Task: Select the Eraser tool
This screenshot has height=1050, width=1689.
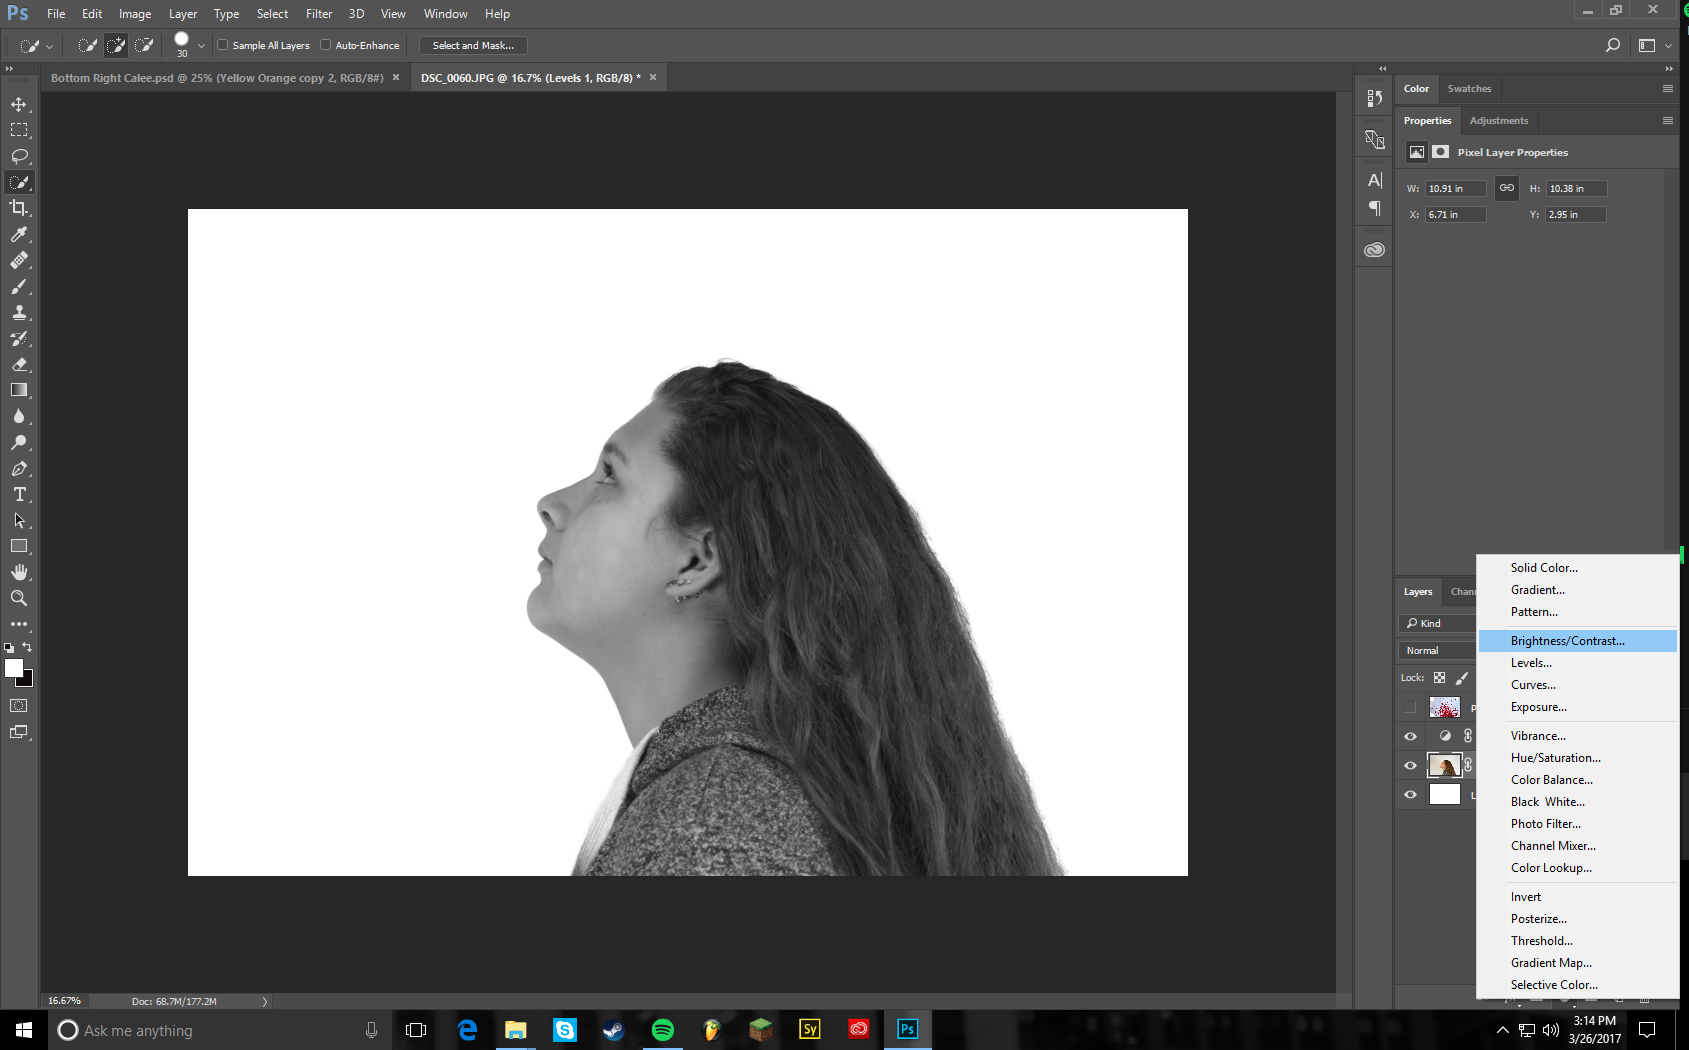Action: (19, 364)
